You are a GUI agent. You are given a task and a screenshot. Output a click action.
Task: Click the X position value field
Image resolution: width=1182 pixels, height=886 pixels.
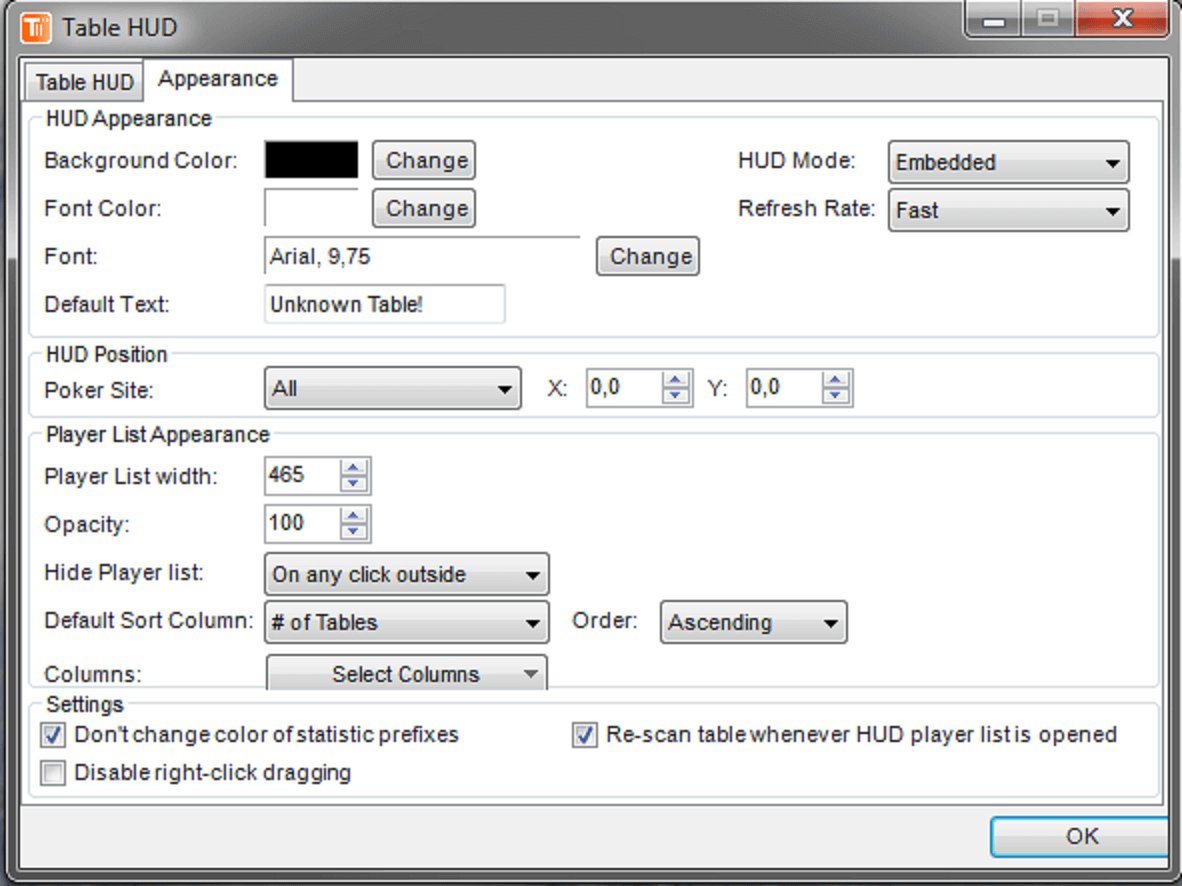coord(624,388)
